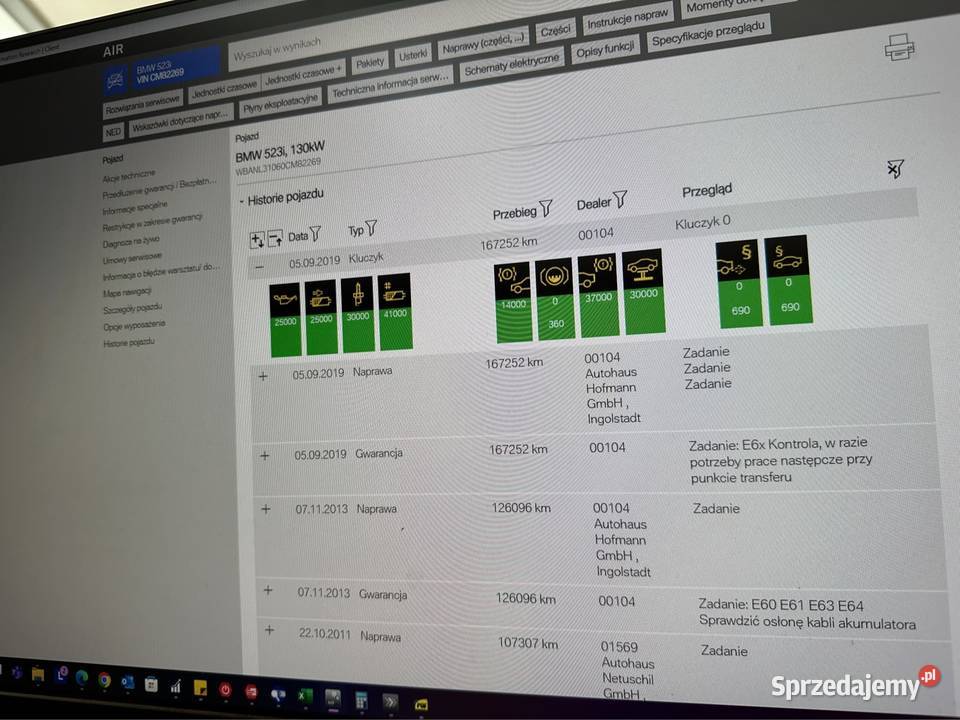Click the Wskazówki dotyczące napr... button
This screenshot has width=960, height=720.
pos(181,121)
